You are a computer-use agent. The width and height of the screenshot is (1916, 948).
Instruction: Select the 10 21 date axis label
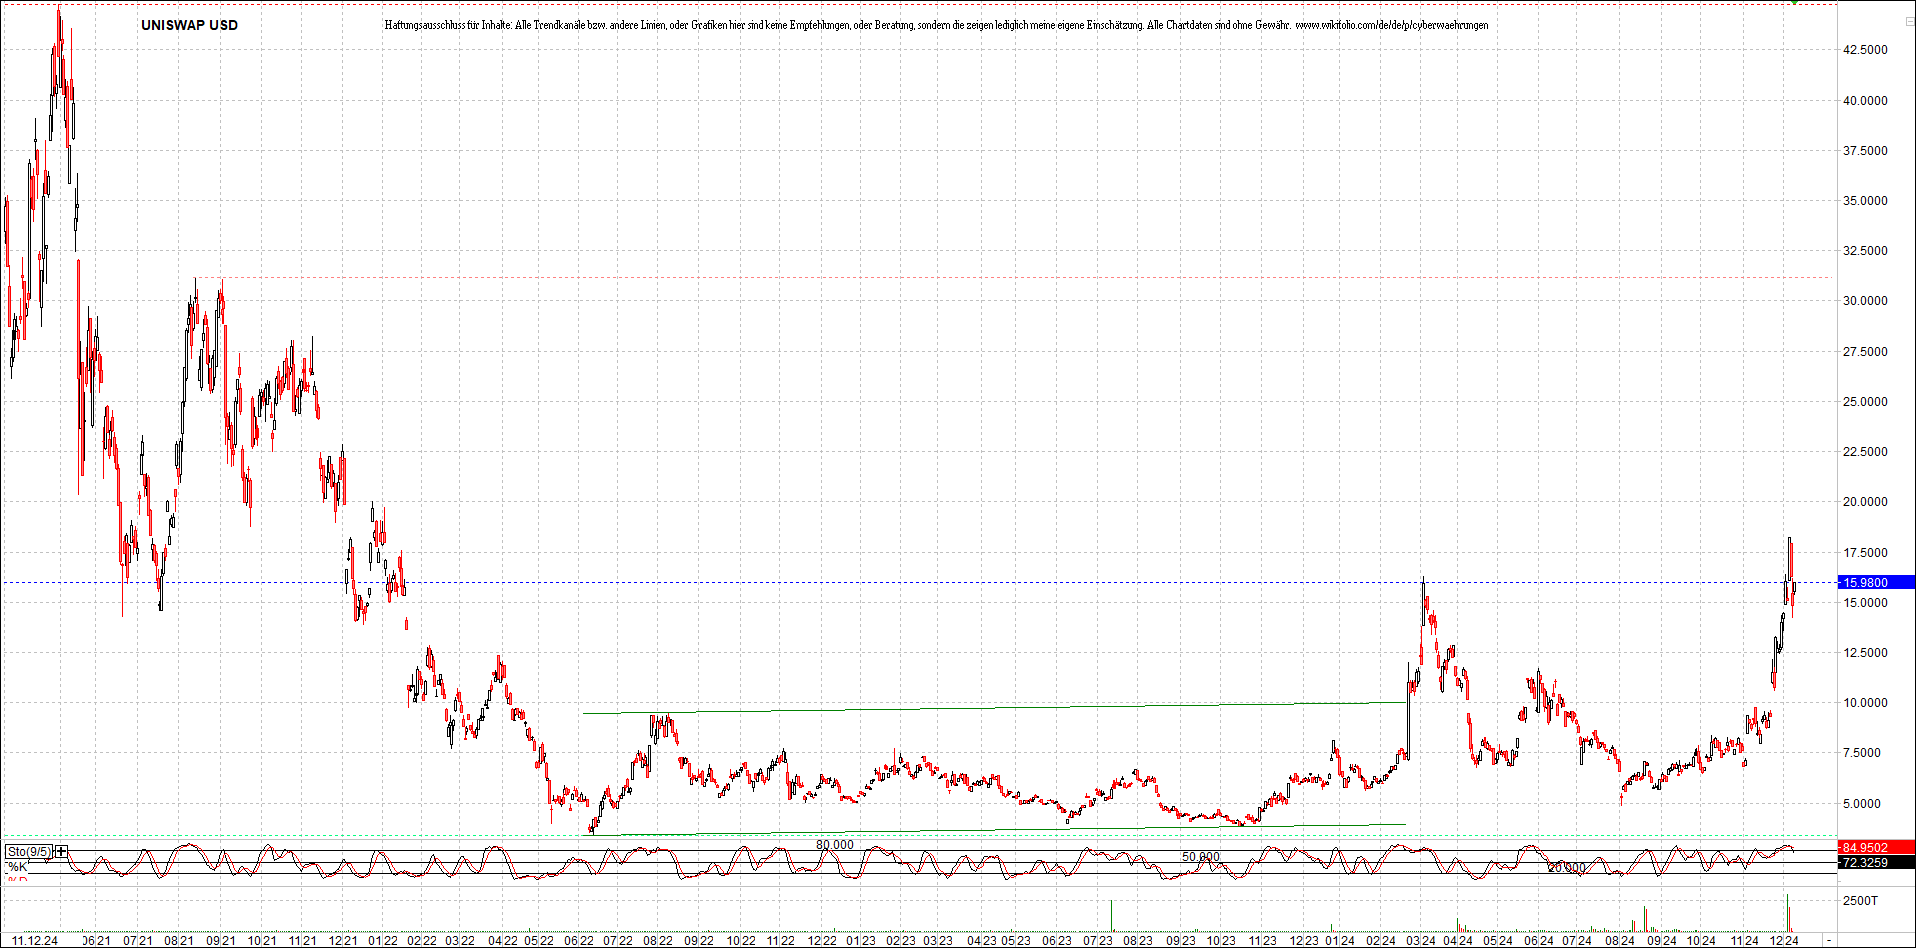[x=262, y=941]
